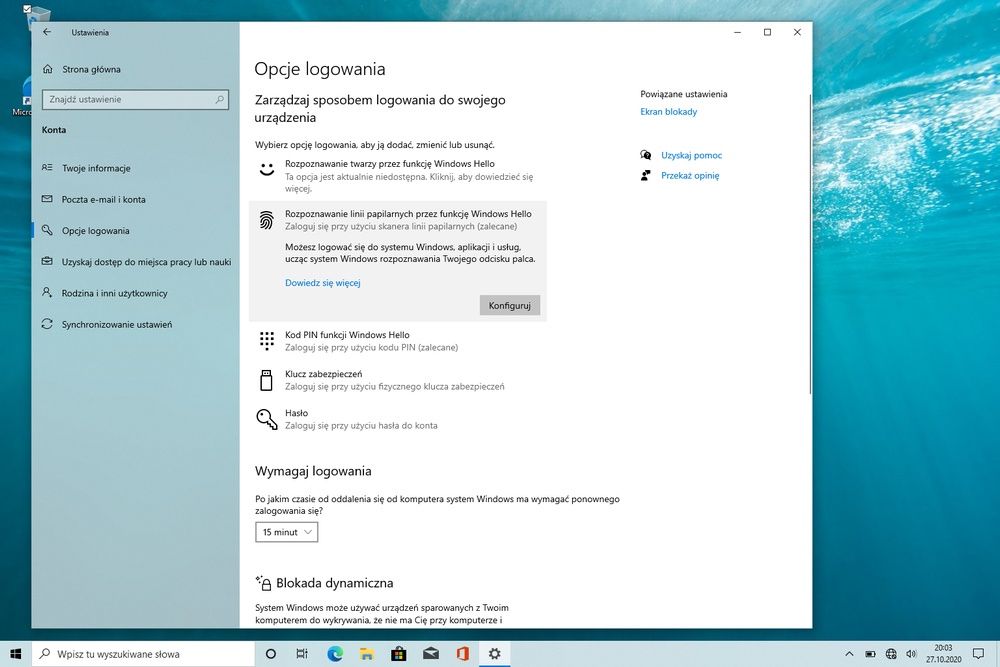Launch Microsoft Edge from taskbar
The width and height of the screenshot is (1000, 667).
[x=335, y=654]
